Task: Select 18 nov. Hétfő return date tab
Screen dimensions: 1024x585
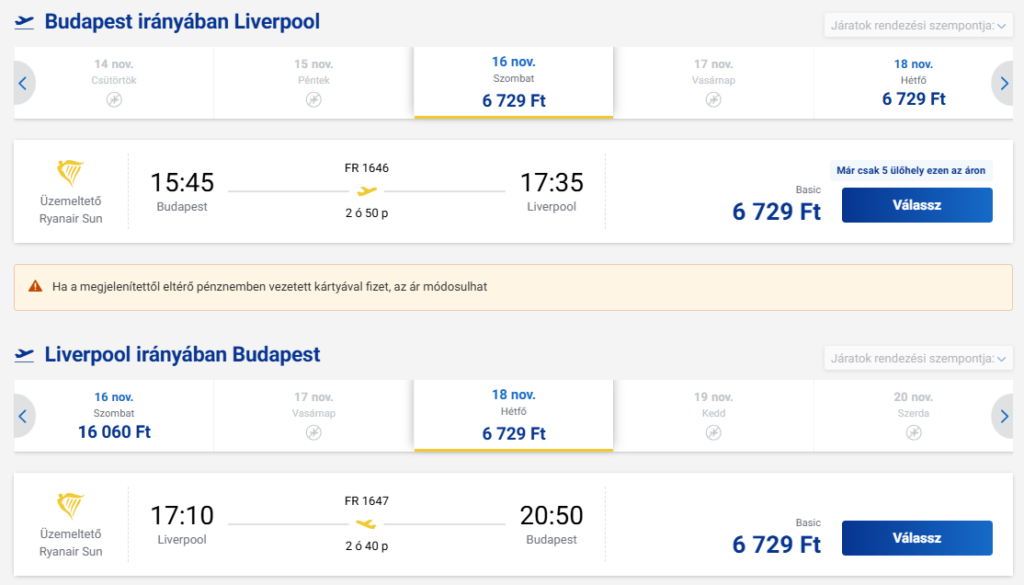Action: click(x=513, y=415)
